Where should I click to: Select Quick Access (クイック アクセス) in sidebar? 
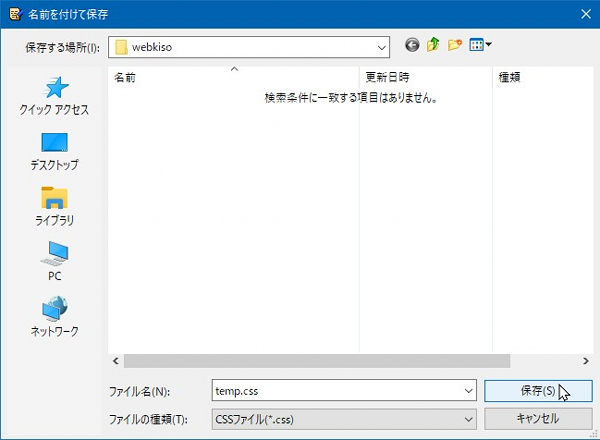tap(54, 97)
